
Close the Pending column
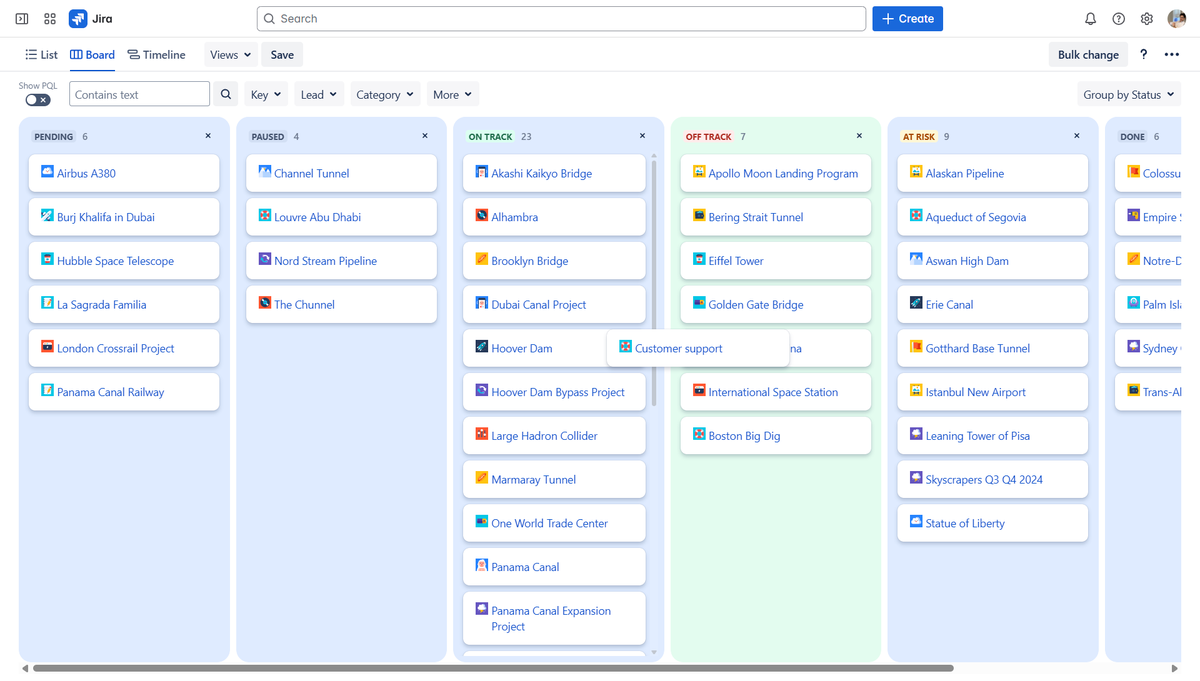(x=208, y=136)
